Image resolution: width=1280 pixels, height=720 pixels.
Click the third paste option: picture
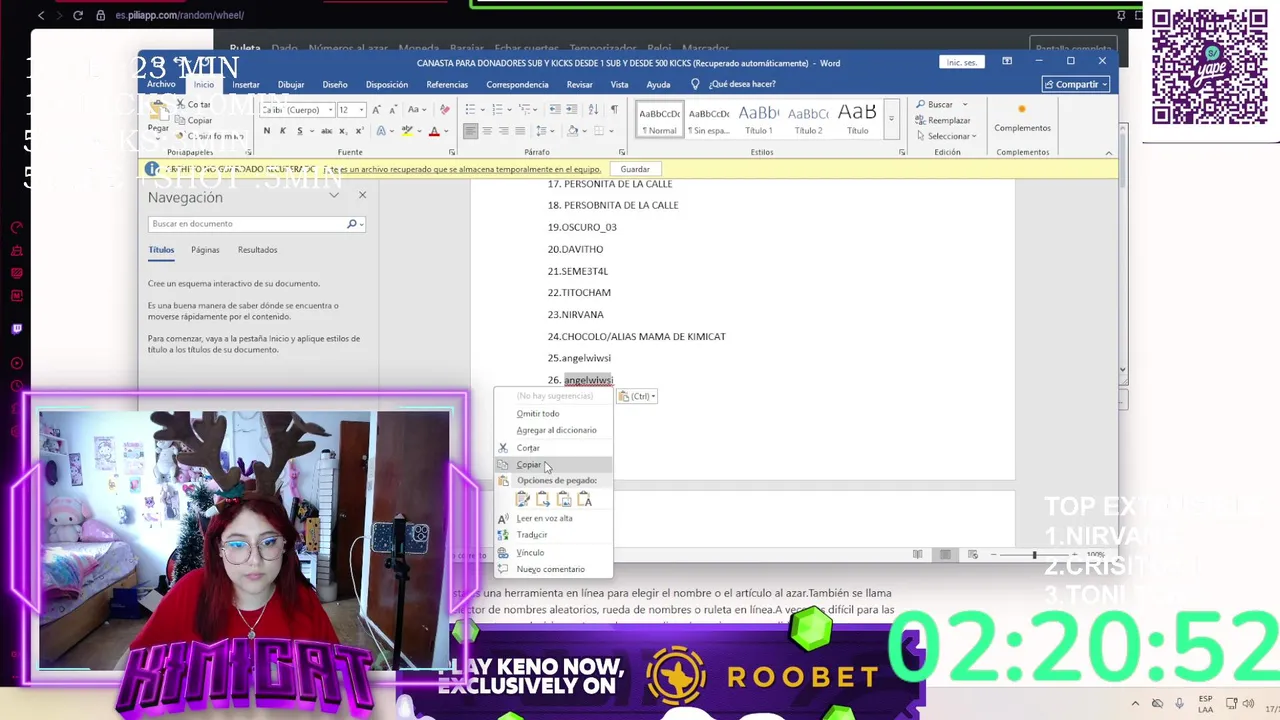[564, 499]
